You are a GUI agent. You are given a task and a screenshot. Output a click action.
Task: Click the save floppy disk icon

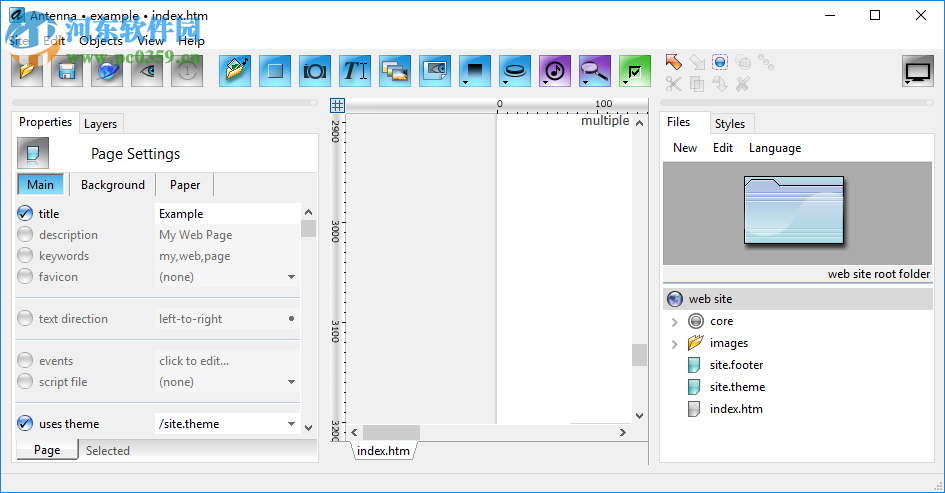67,71
